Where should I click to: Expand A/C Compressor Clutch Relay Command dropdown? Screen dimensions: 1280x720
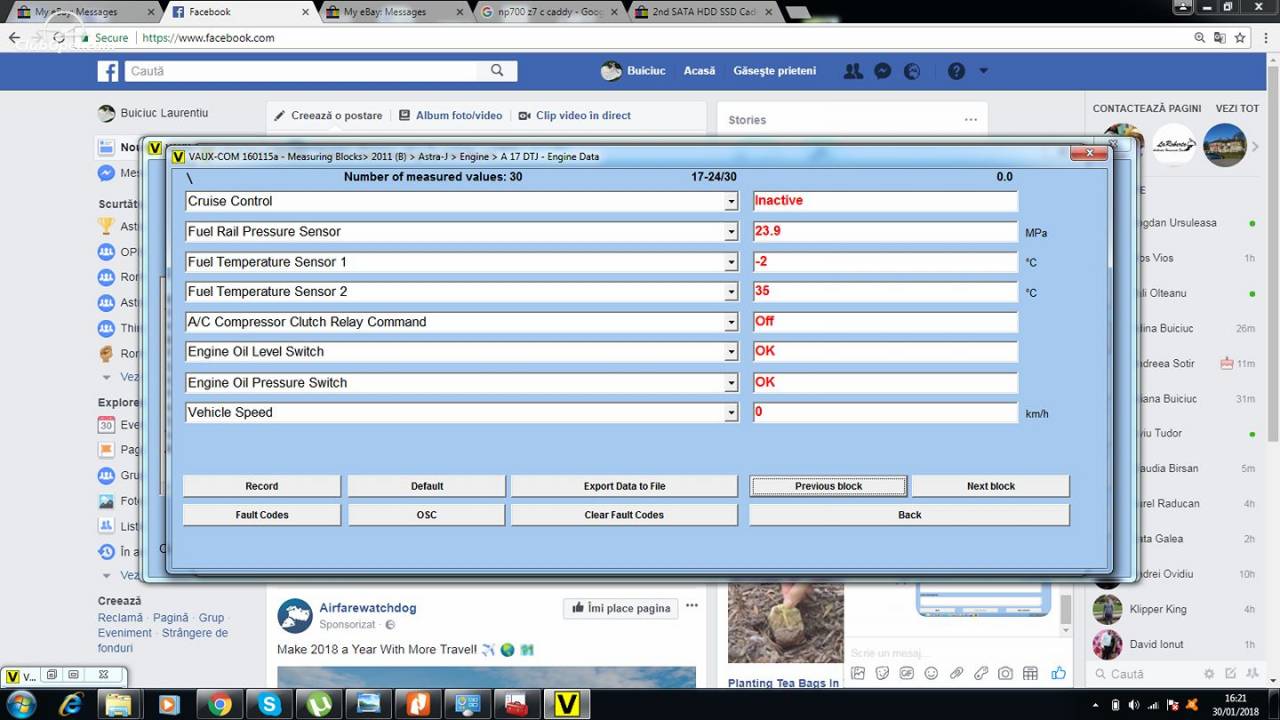point(731,323)
